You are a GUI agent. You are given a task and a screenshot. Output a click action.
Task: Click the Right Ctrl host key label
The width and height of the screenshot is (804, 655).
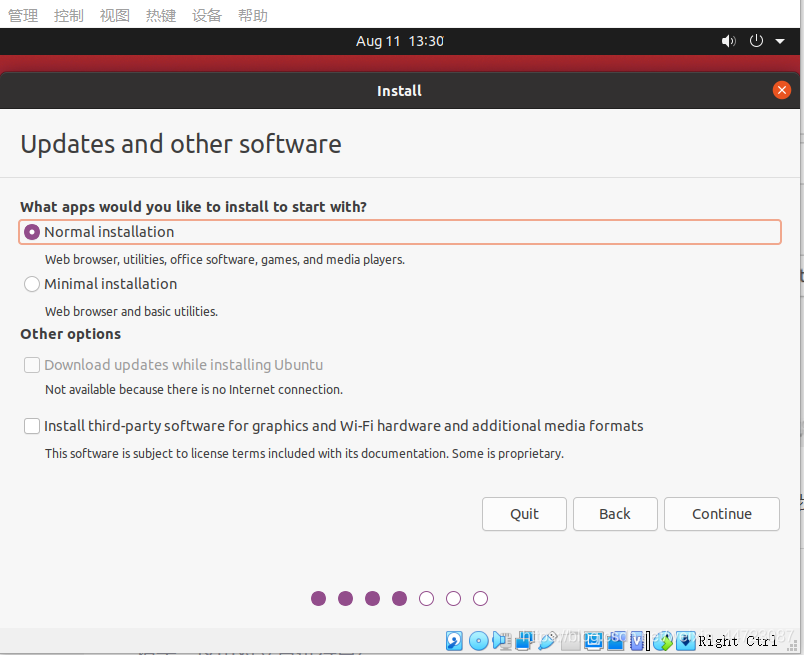(x=738, y=641)
